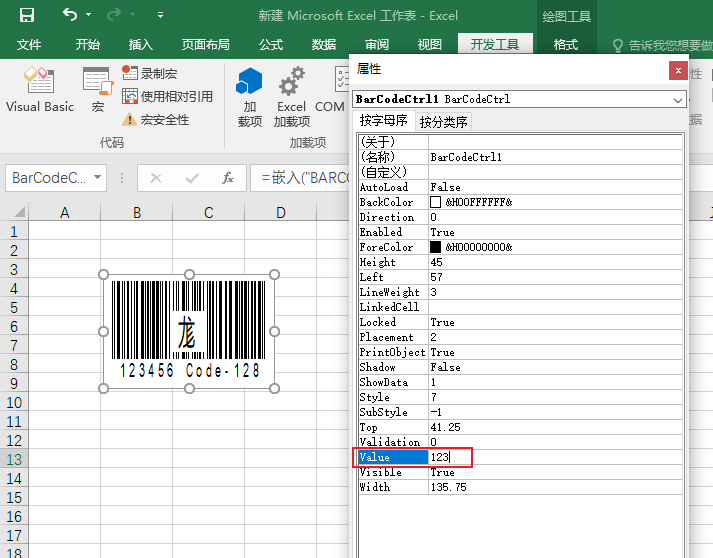Click the barcode control on the sheet
Image resolution: width=713 pixels, height=558 pixels.
tap(189, 332)
